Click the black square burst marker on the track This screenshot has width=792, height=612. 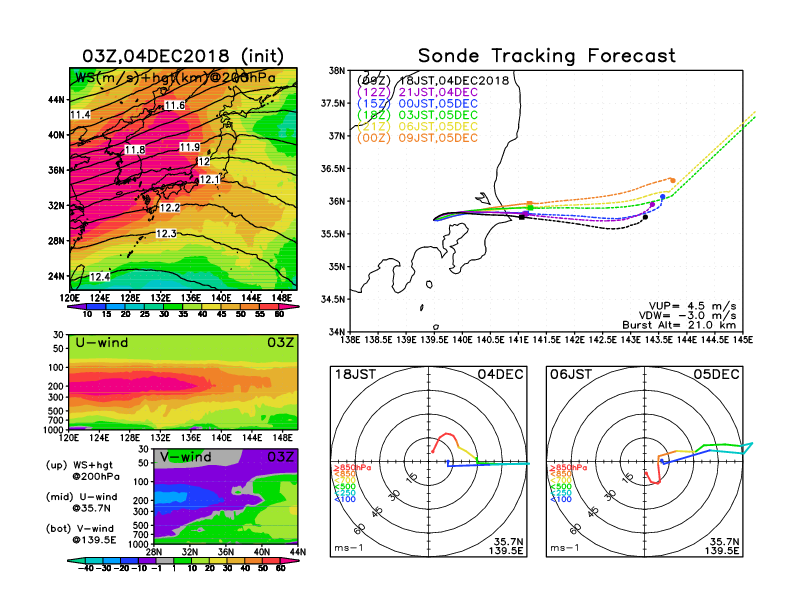tap(522, 217)
